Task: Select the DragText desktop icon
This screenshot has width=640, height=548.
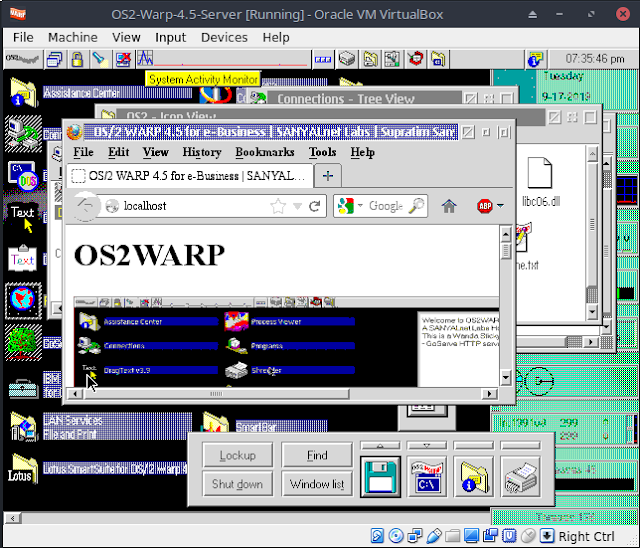Action: 23,217
